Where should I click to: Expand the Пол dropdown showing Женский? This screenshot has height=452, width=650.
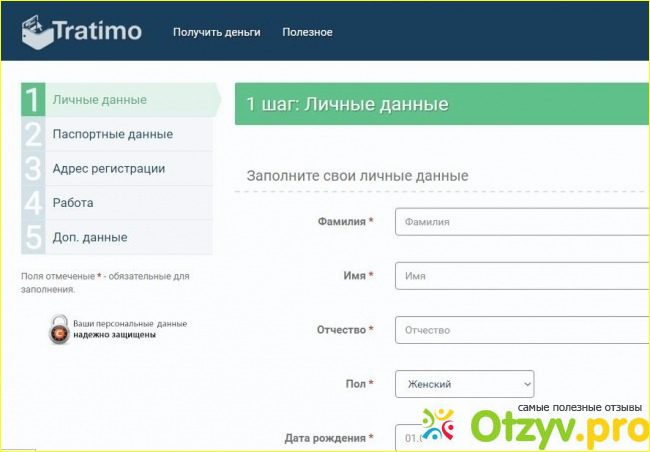point(464,384)
